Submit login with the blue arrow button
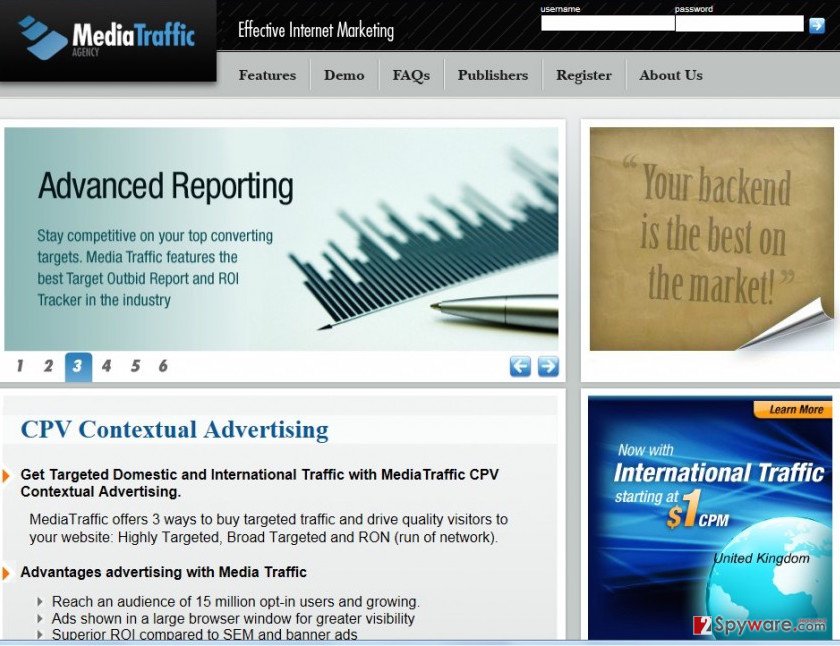This screenshot has width=840, height=646. coord(817,25)
